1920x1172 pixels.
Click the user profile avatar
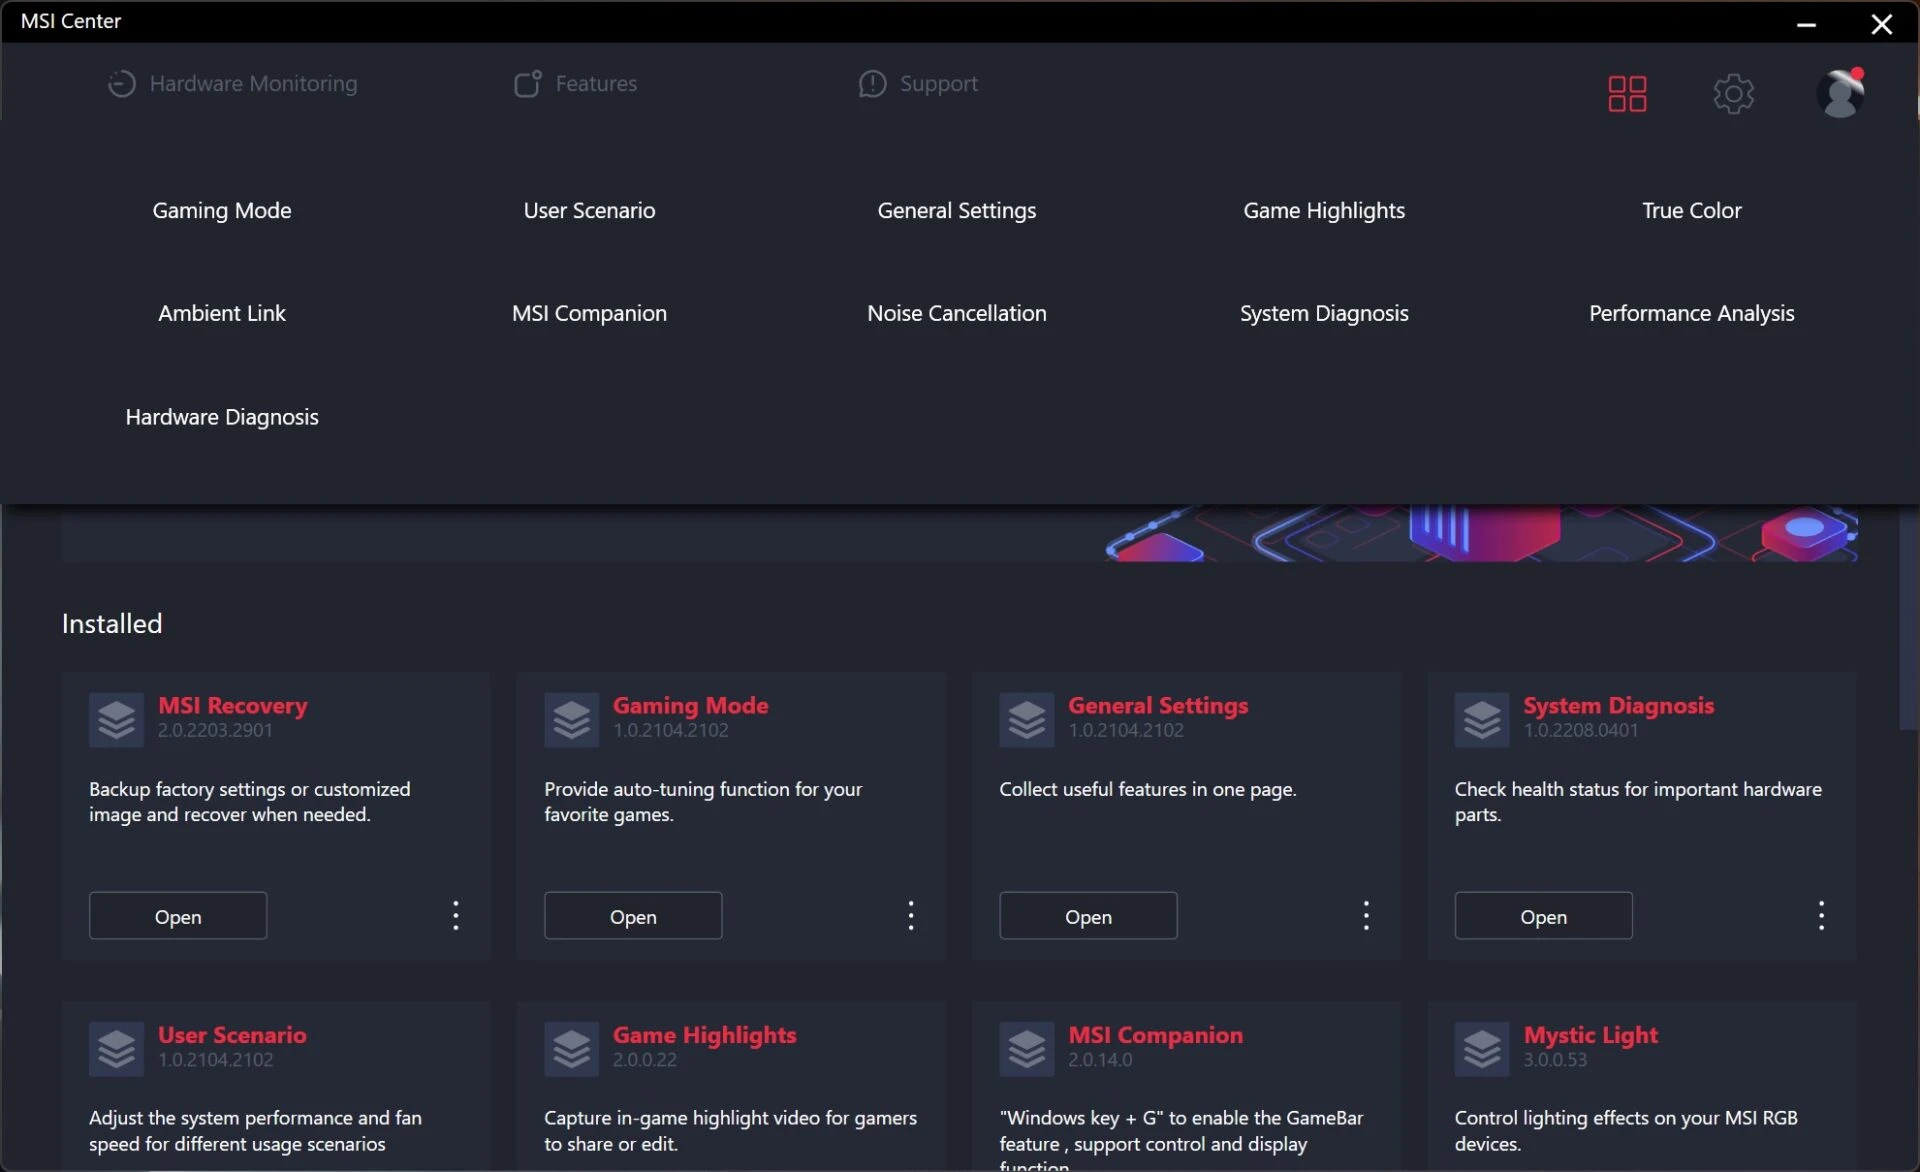[x=1841, y=93]
